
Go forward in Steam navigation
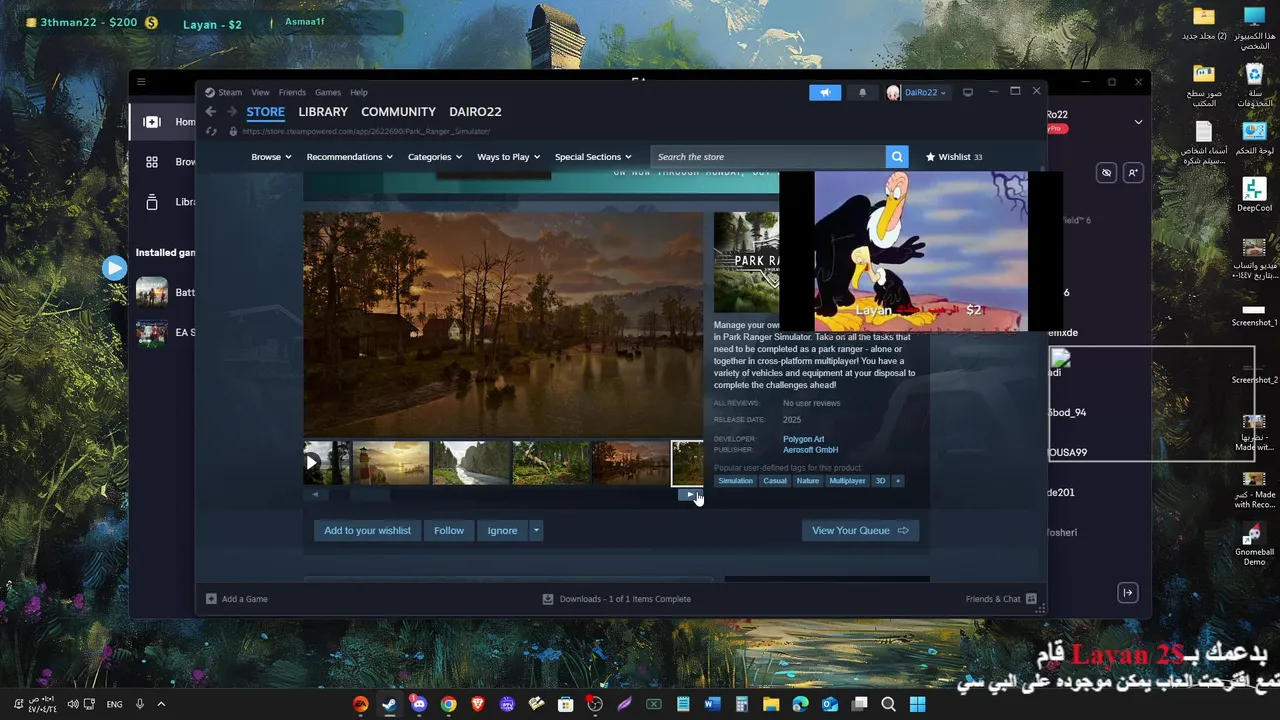coord(232,112)
